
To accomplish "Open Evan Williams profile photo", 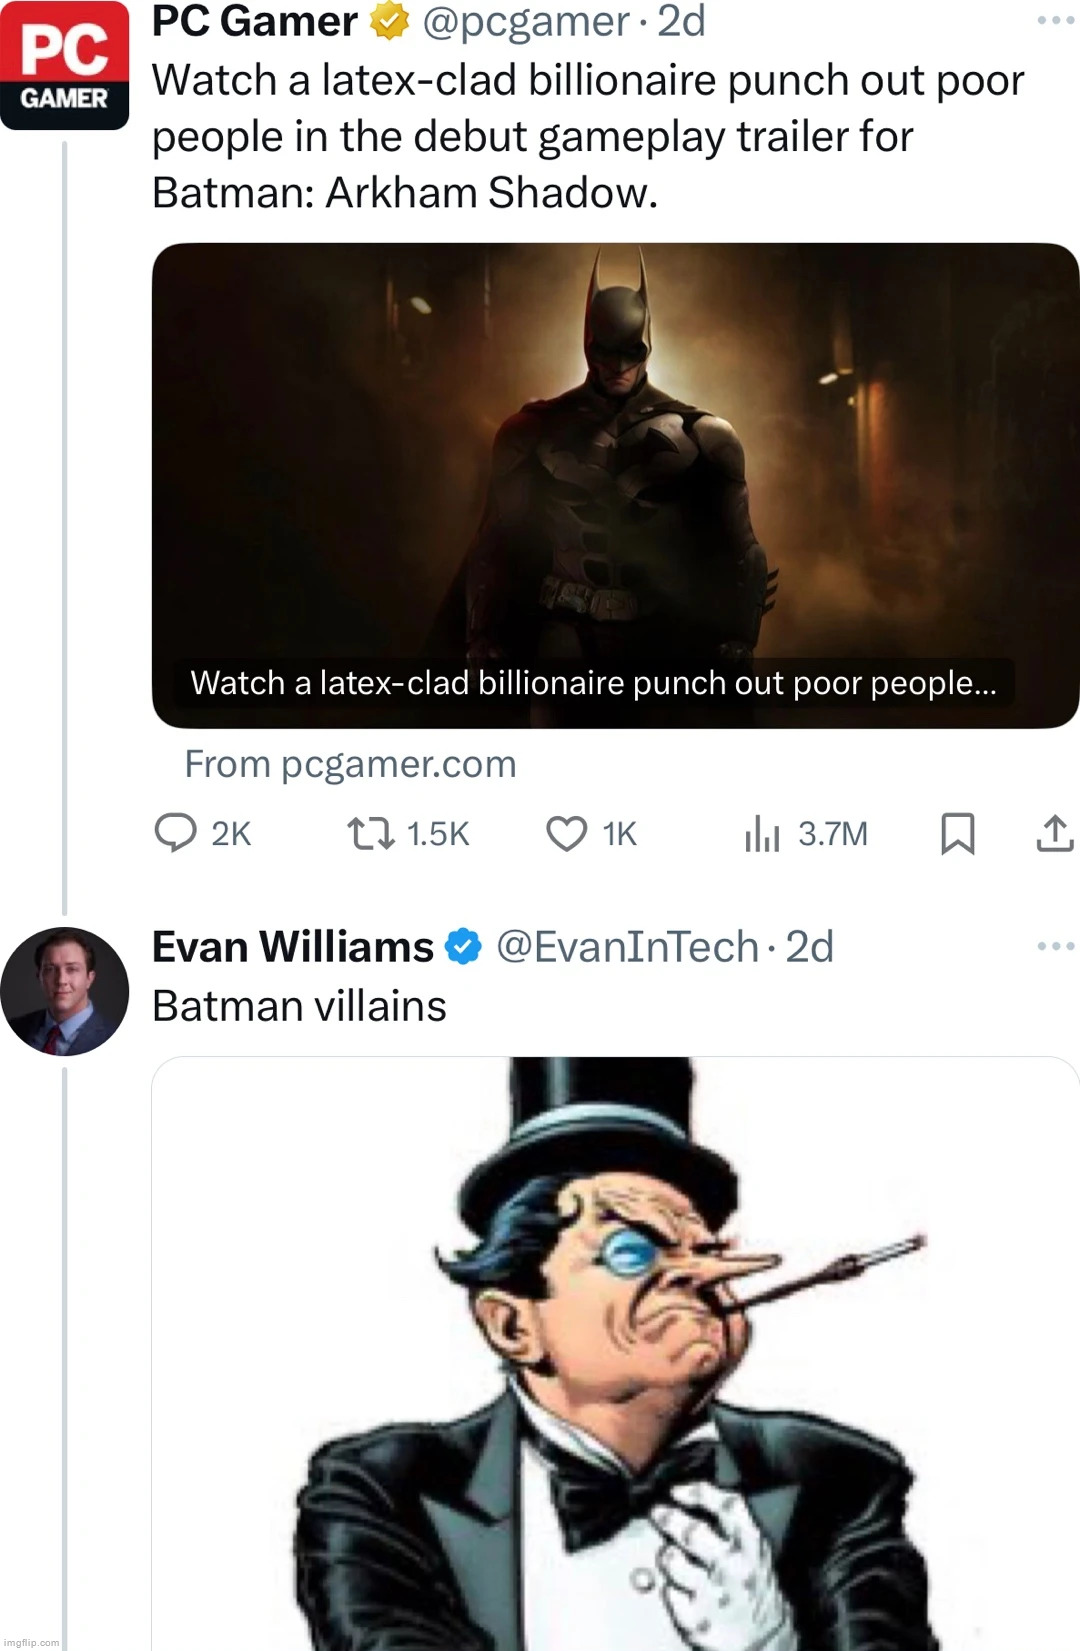I will [65, 991].
